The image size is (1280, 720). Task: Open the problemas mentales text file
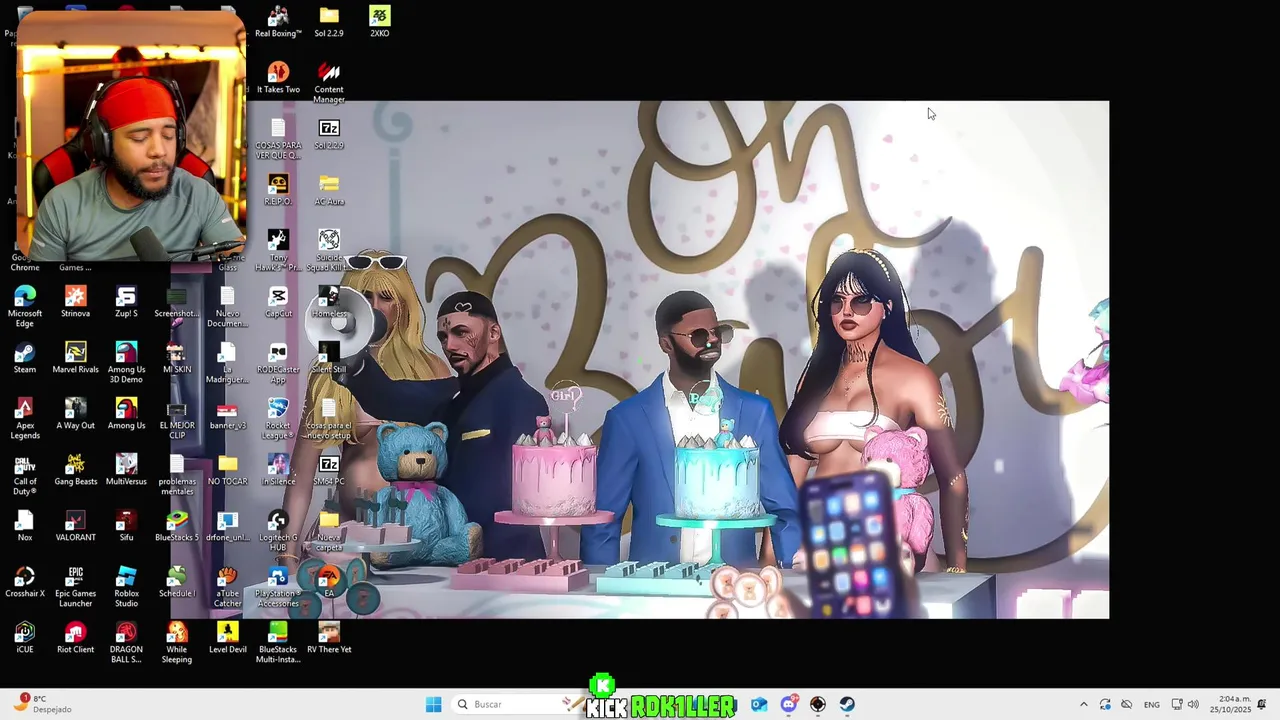pyautogui.click(x=177, y=474)
